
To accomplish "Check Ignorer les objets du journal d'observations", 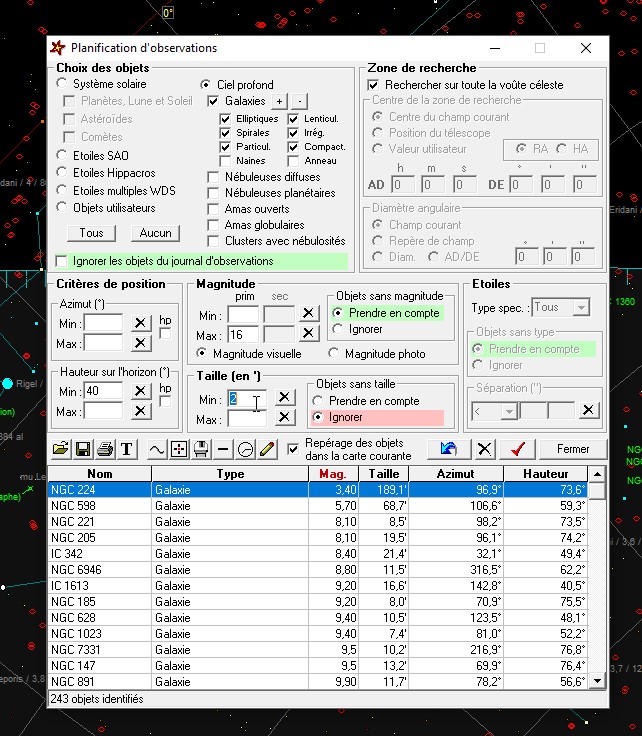I will click(61, 261).
